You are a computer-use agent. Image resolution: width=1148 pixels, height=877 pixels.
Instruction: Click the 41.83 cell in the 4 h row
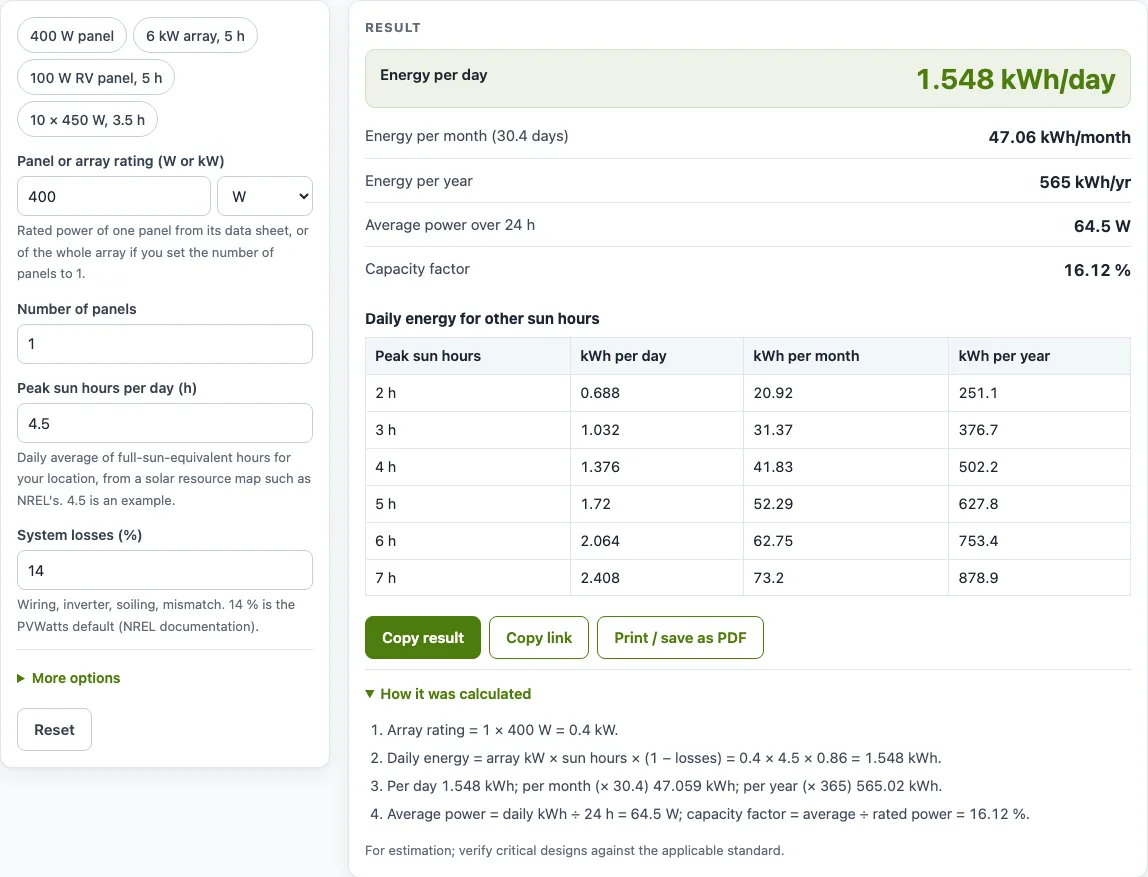(x=846, y=467)
